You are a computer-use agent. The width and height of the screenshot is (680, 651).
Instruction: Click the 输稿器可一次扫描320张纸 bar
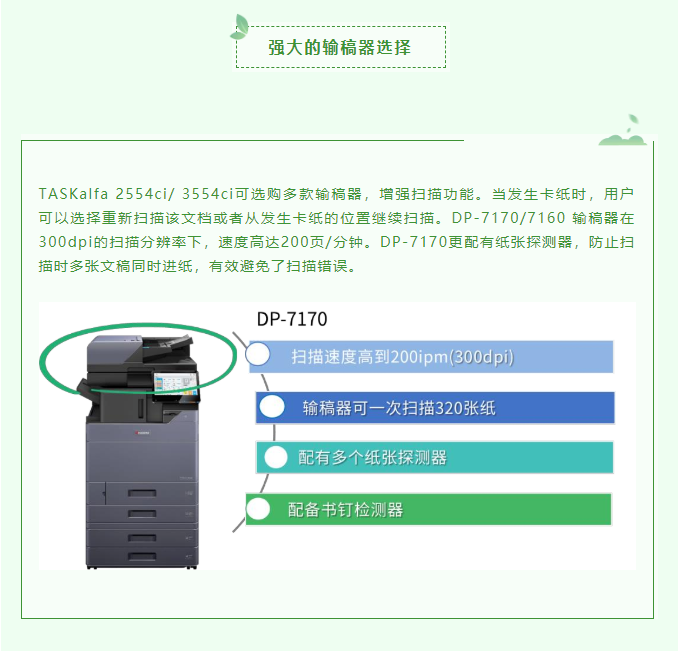435,408
